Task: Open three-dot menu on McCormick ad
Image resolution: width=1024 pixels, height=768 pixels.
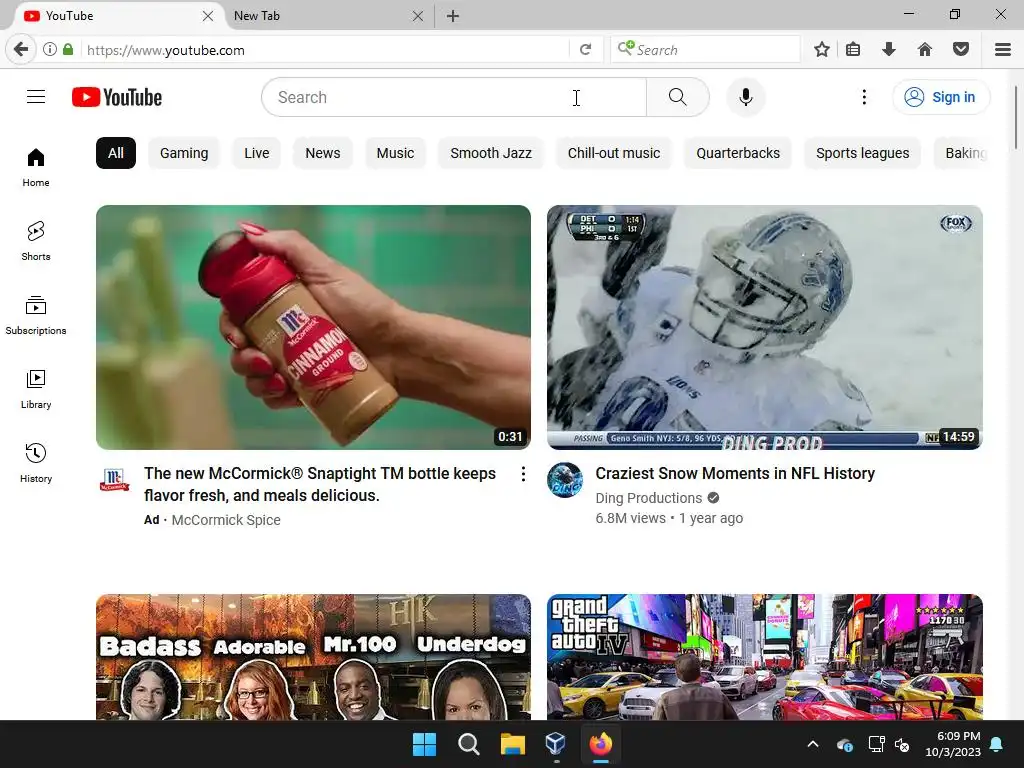Action: pyautogui.click(x=523, y=474)
